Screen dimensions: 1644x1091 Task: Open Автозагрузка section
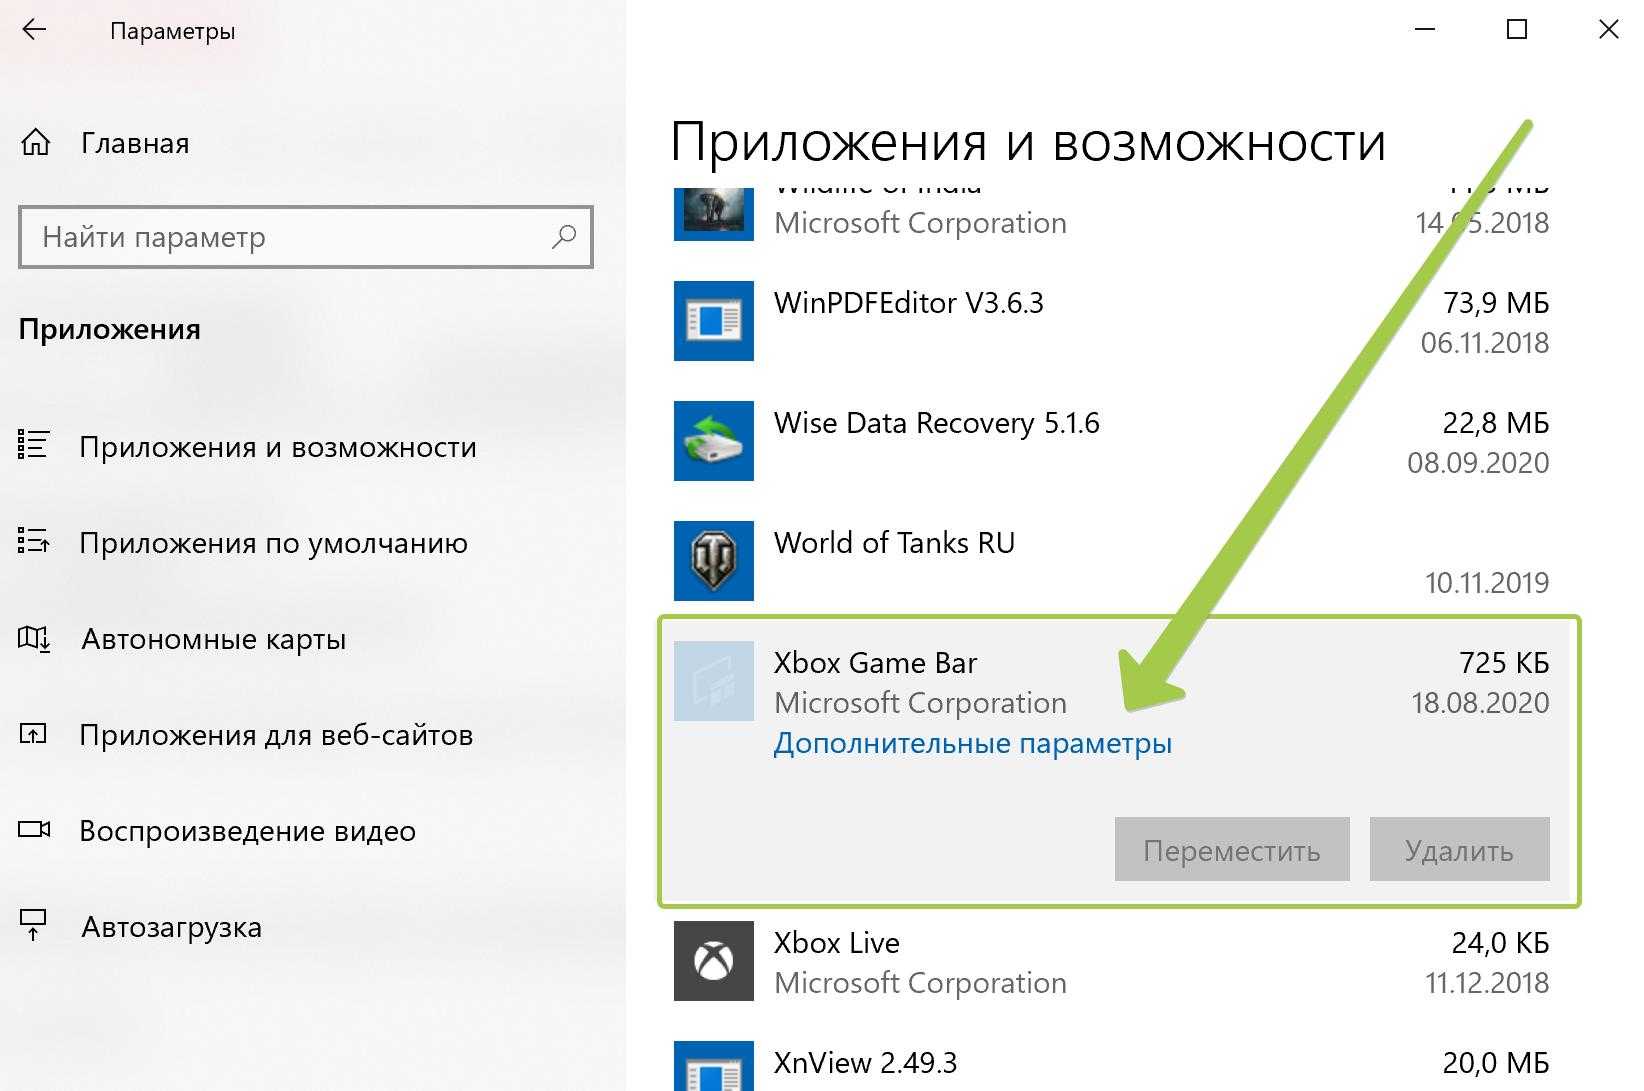click(x=171, y=927)
